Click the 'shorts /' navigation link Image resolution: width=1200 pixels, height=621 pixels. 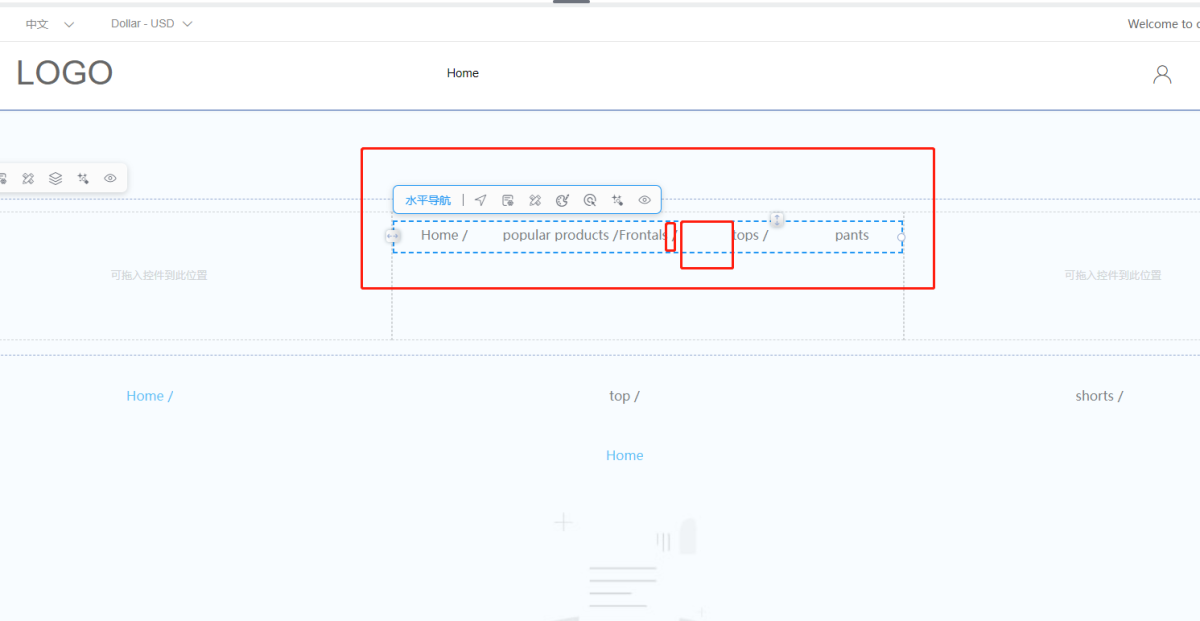click(1098, 396)
